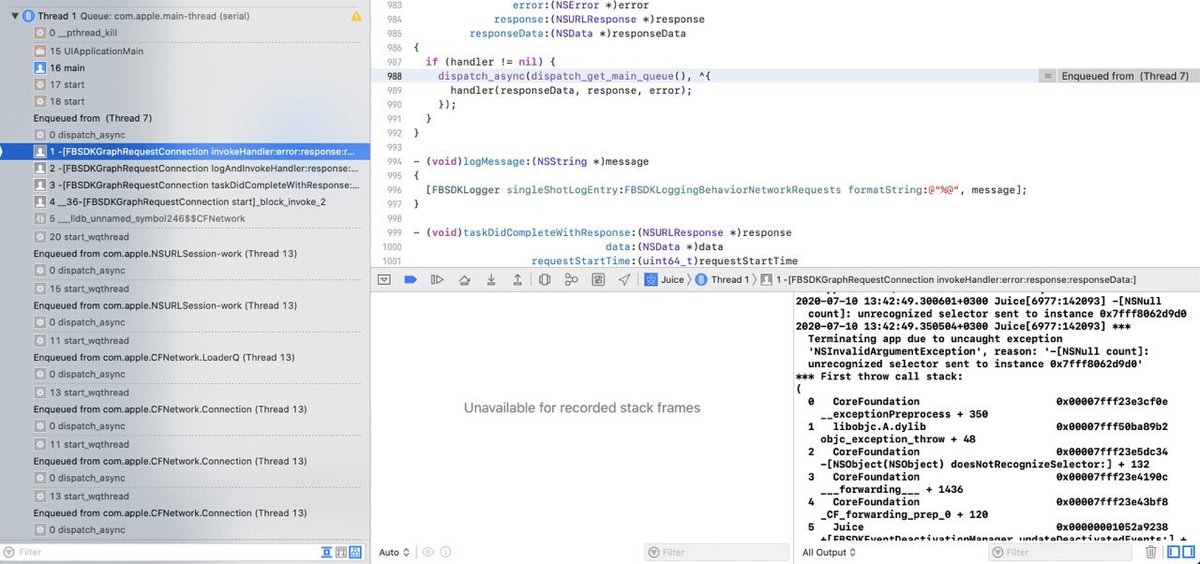Select frame 1 invokeHandler:error:response
This screenshot has width=1200, height=564.
click(x=185, y=151)
